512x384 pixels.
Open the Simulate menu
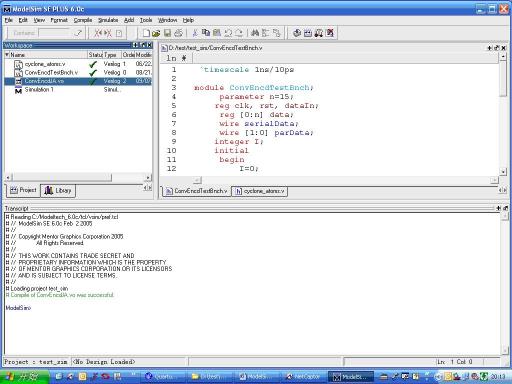tap(108, 20)
